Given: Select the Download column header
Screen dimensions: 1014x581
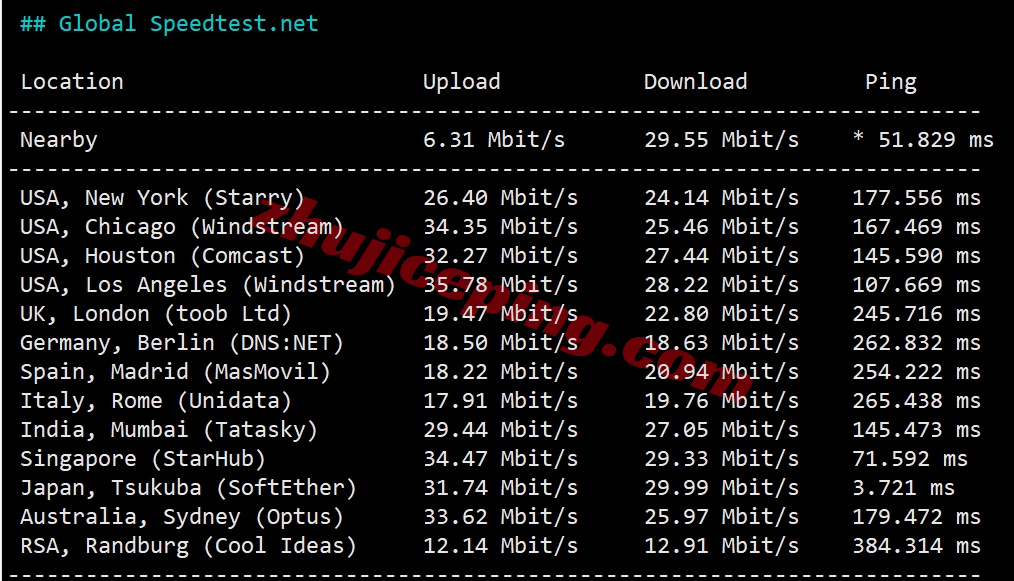Looking at the screenshot, I should 695,82.
